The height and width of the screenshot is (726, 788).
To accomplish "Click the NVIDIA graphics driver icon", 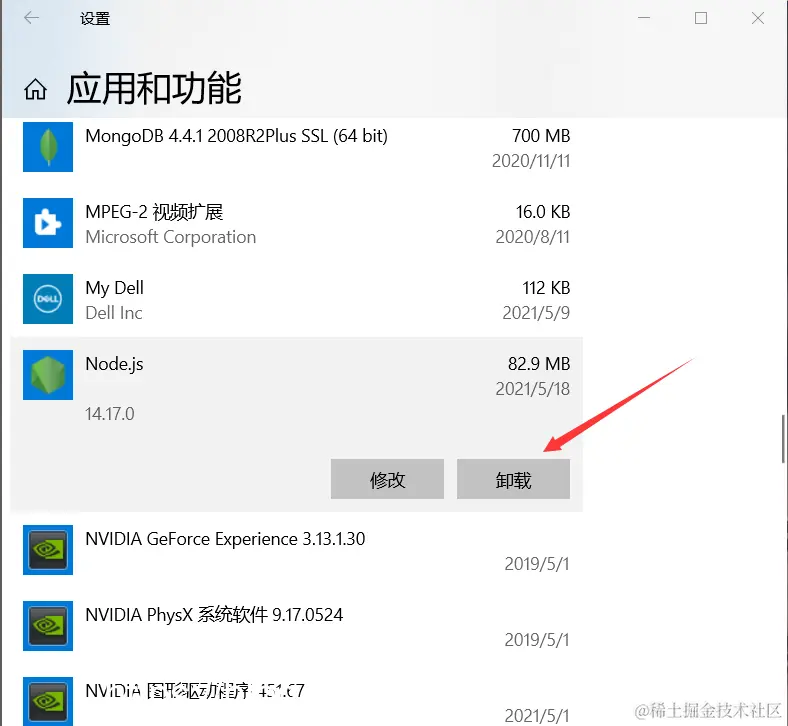I will (48, 701).
